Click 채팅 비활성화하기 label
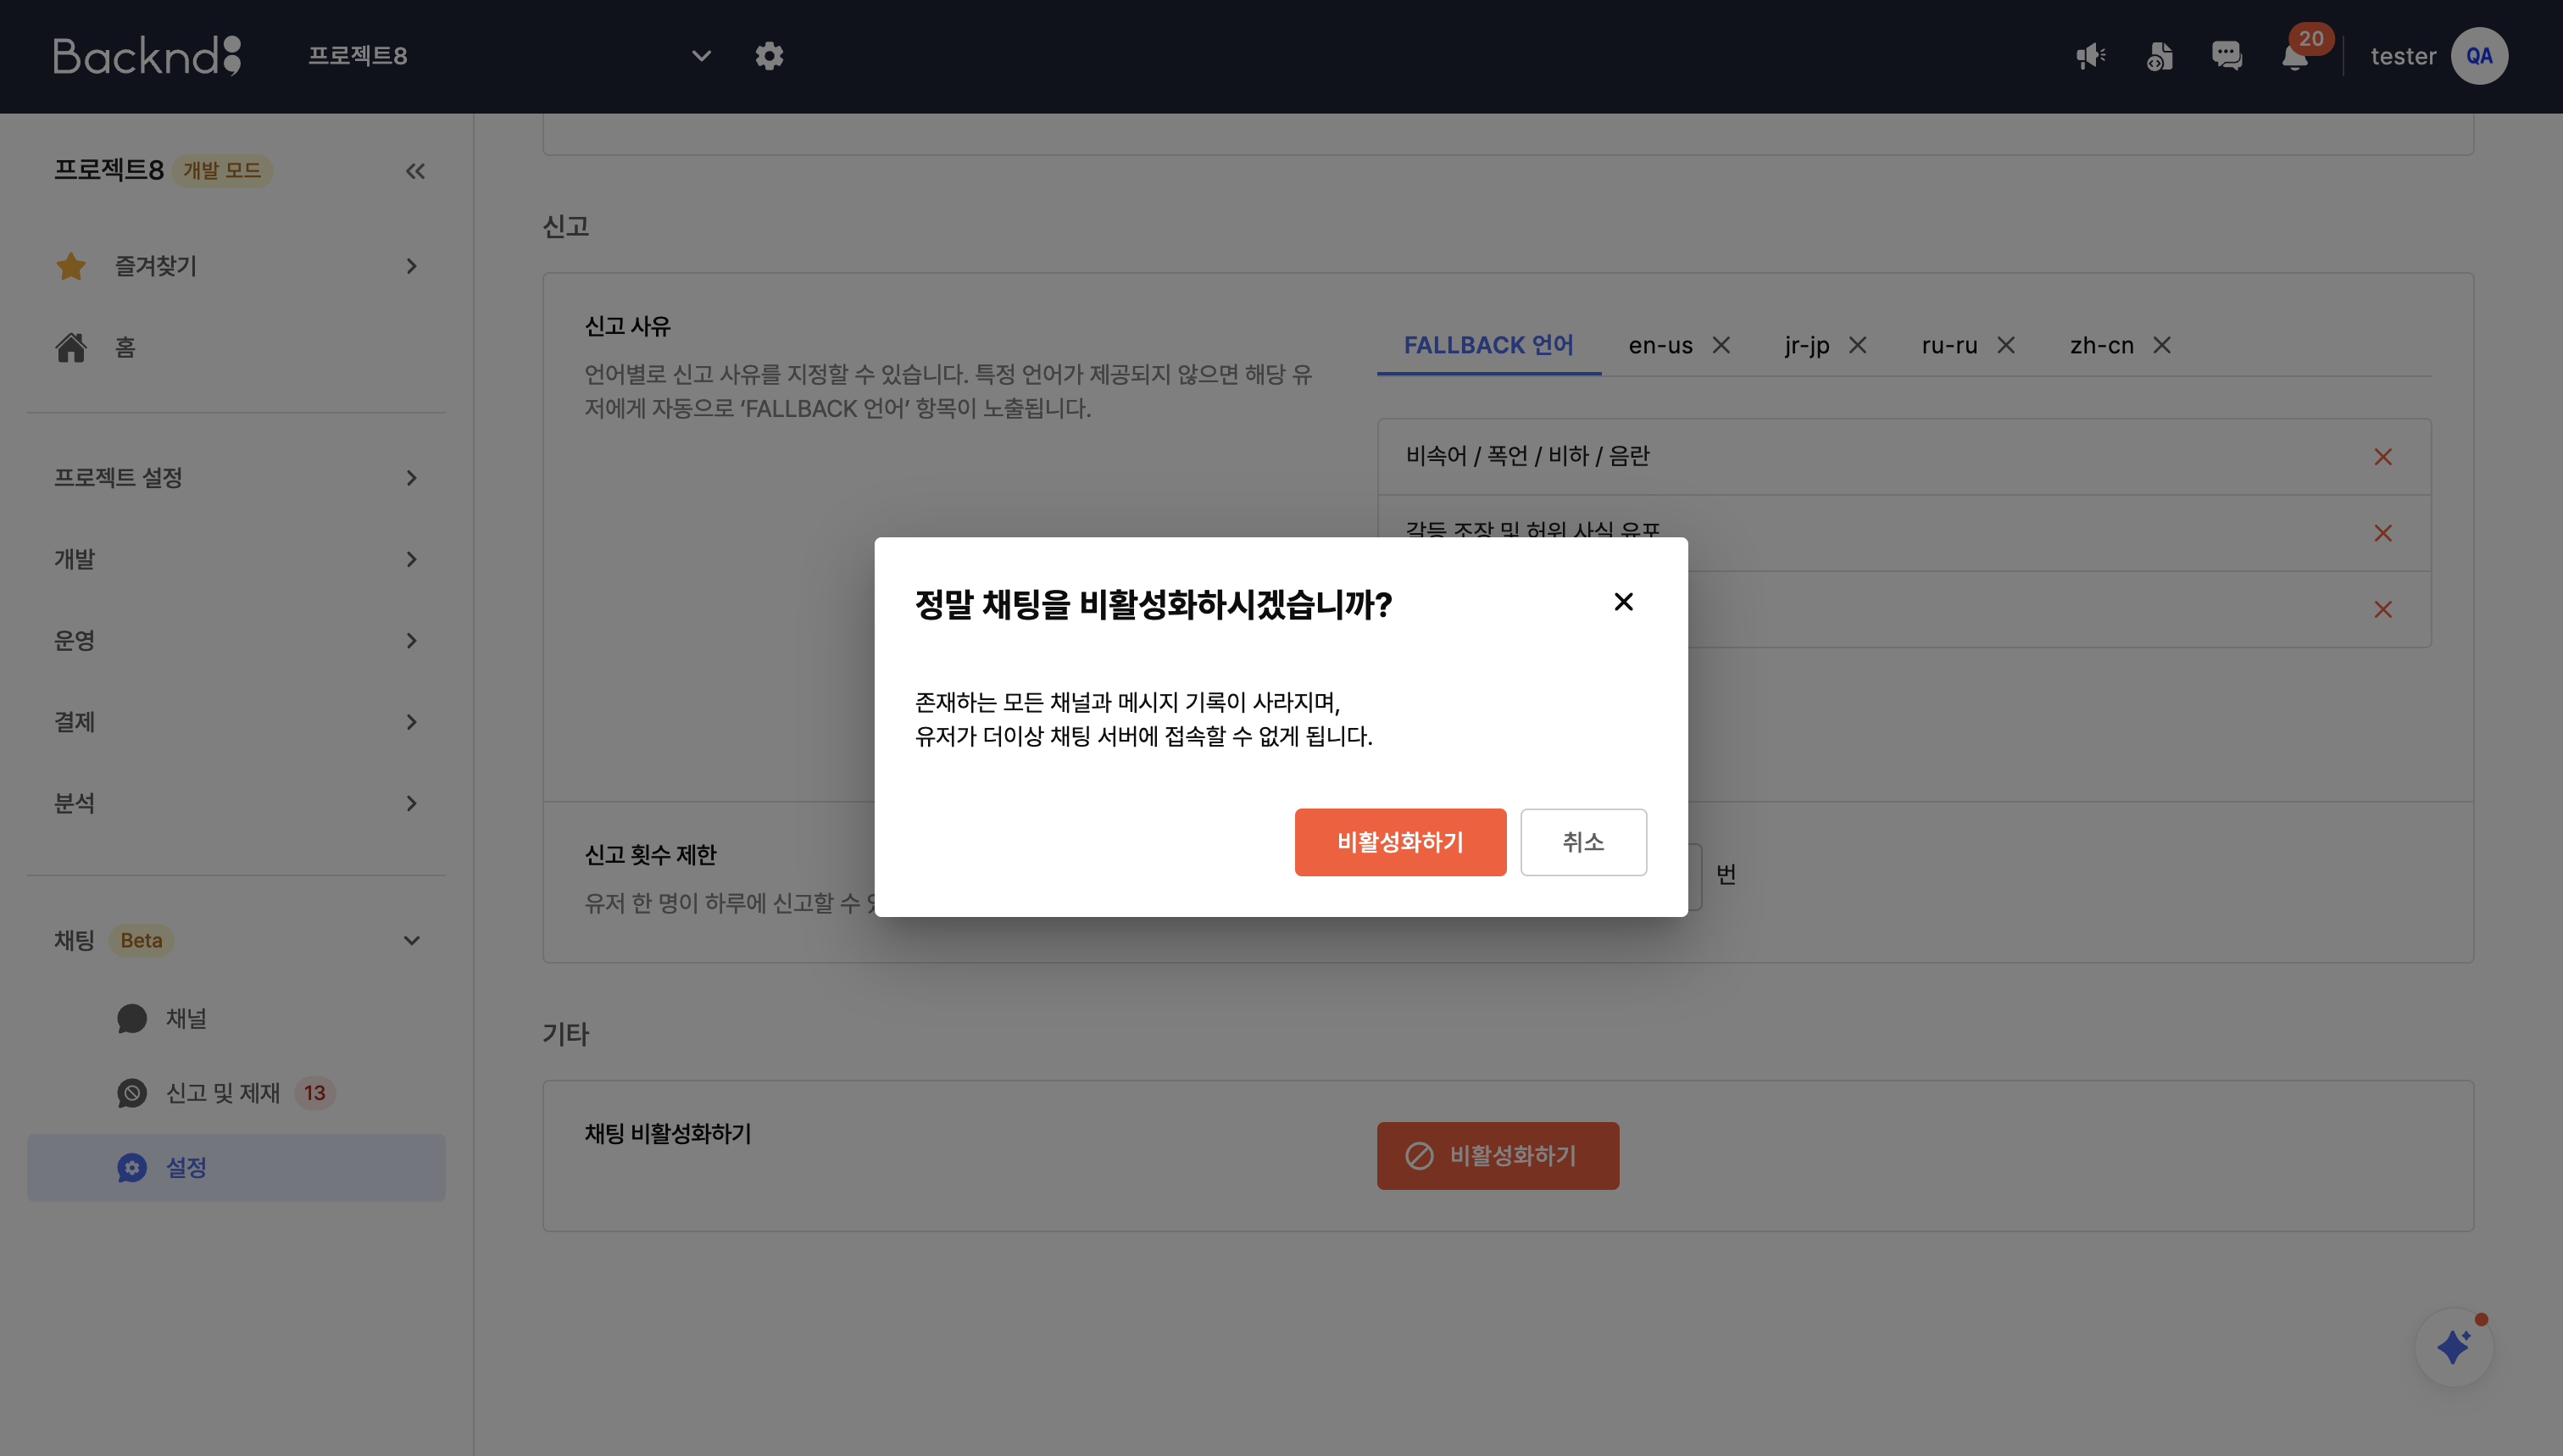Viewport: 2563px width, 1456px height. click(x=667, y=1134)
